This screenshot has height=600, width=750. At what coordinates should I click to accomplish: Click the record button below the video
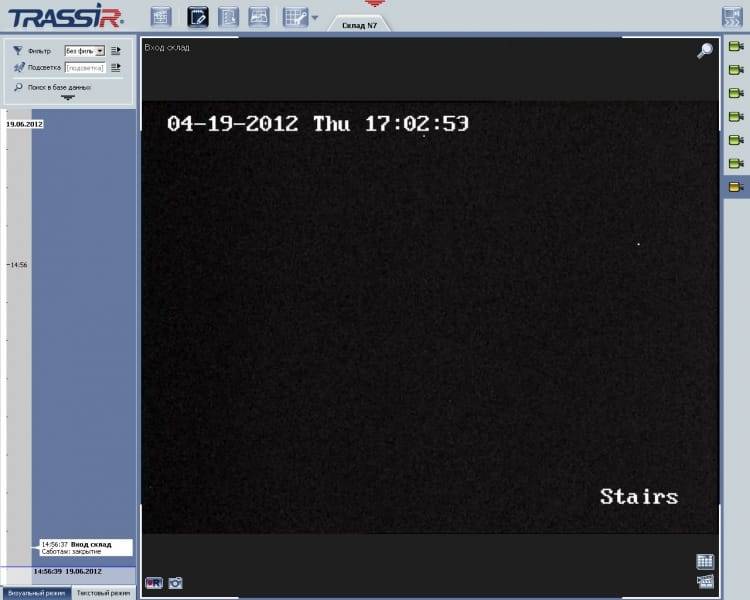tap(154, 582)
